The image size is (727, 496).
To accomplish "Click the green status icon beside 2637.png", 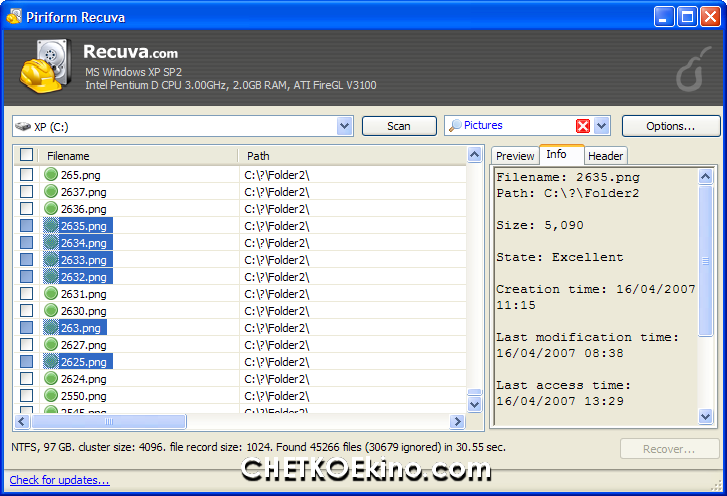I will [x=51, y=191].
